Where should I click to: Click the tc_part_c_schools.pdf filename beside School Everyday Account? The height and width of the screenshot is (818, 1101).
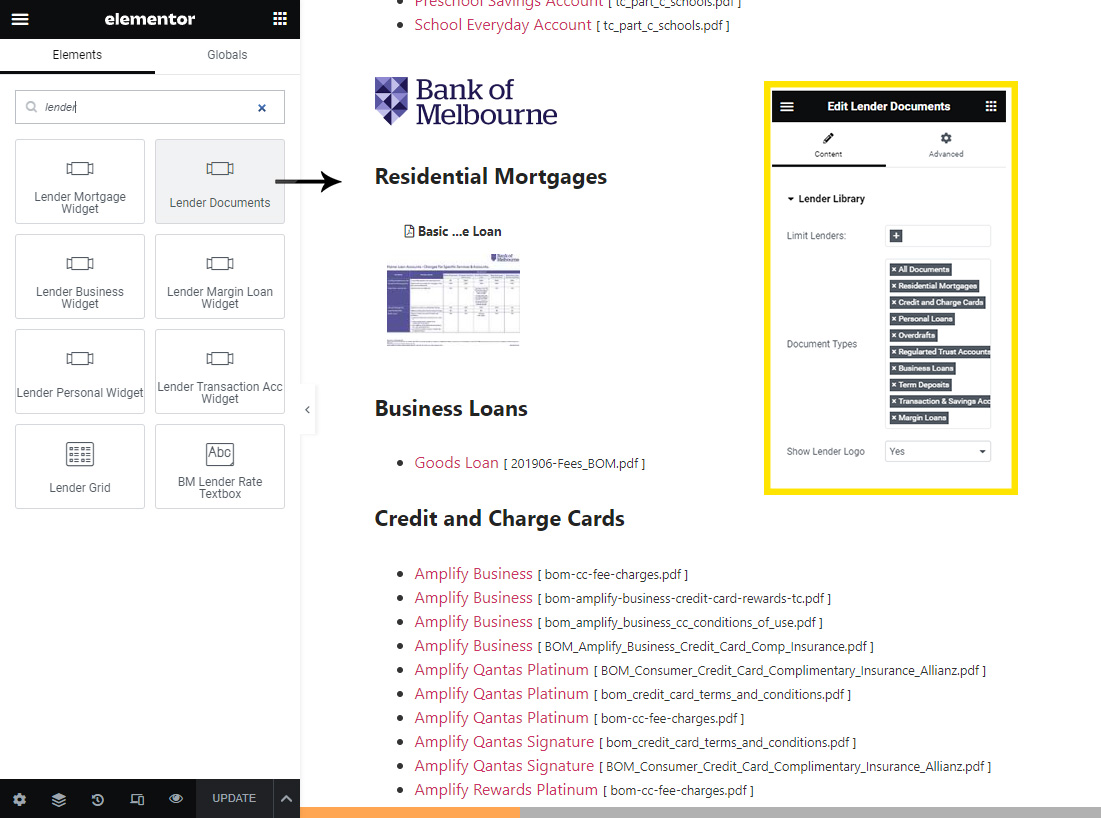[663, 26]
